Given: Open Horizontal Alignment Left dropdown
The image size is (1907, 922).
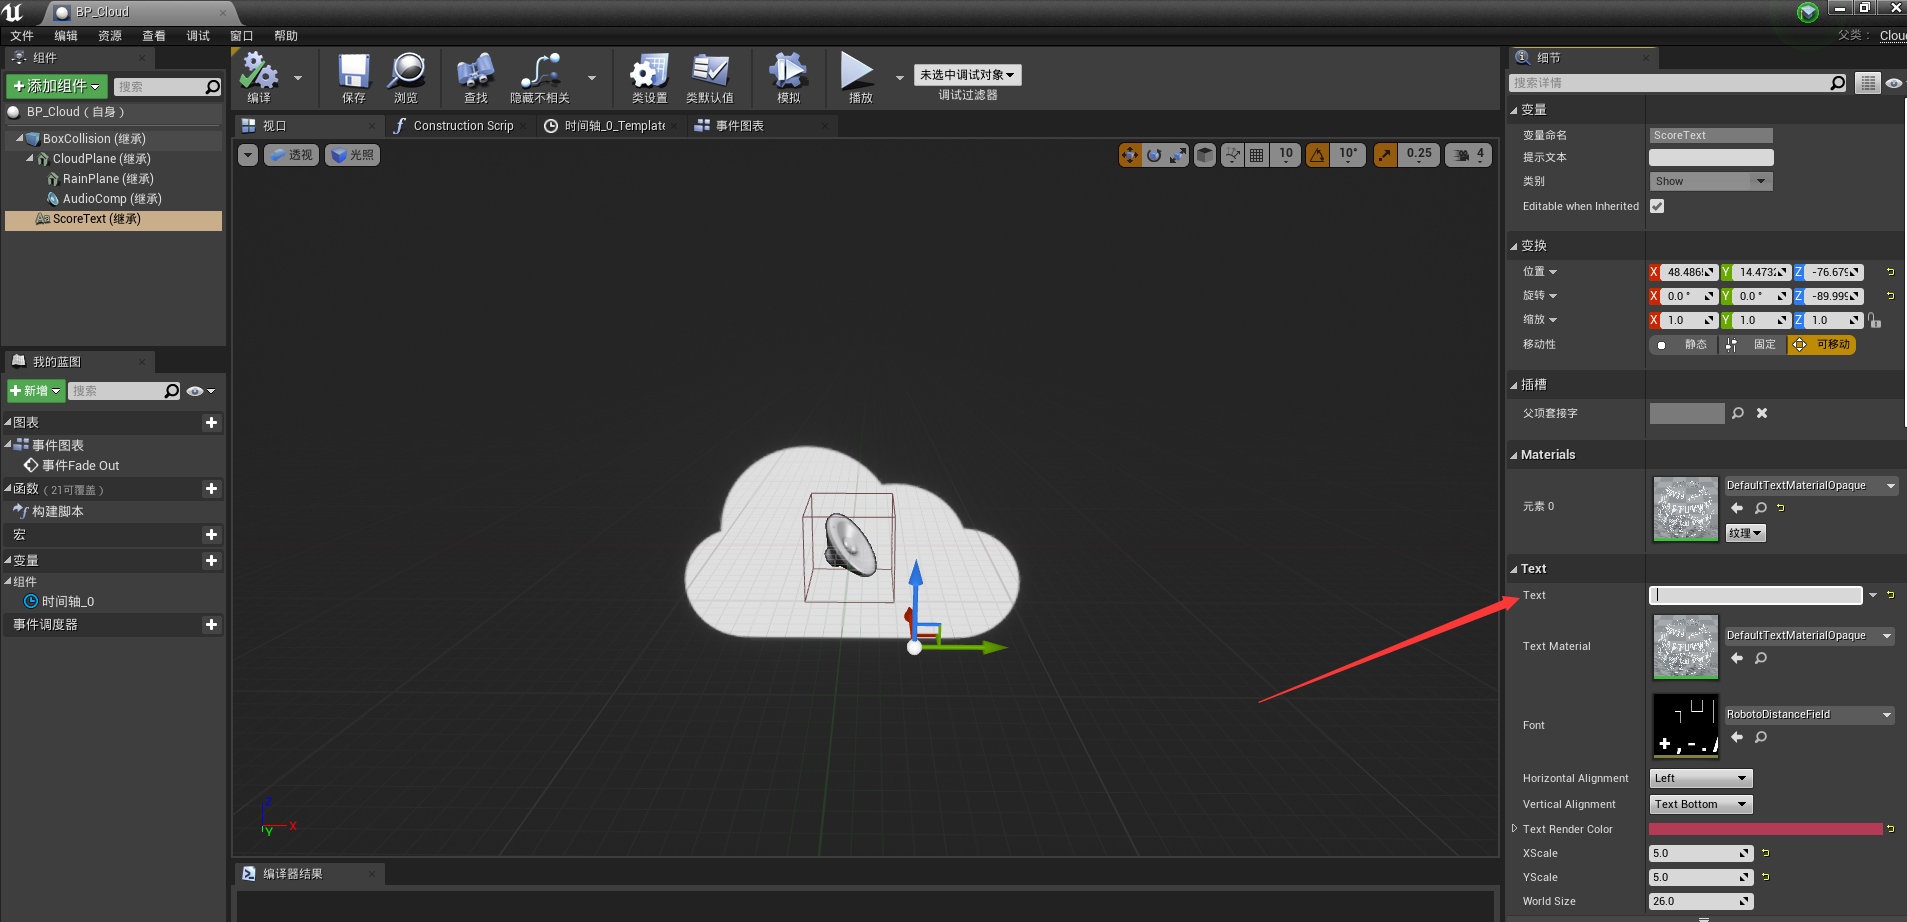Looking at the screenshot, I should pyautogui.click(x=1700, y=778).
